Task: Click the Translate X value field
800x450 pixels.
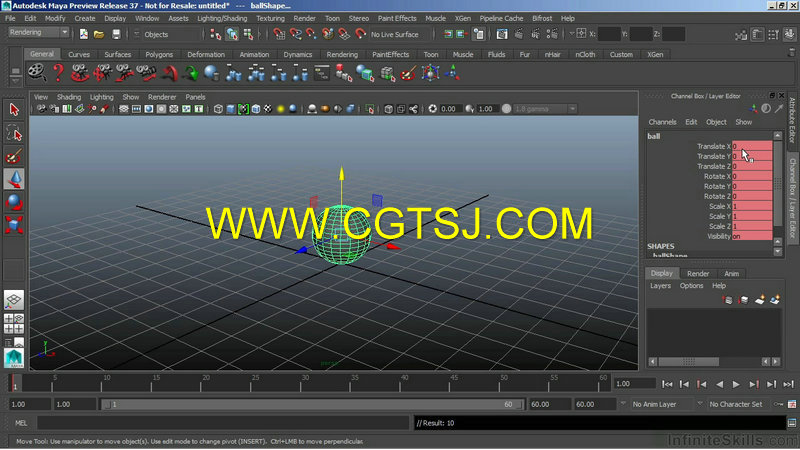Action: tap(752, 146)
